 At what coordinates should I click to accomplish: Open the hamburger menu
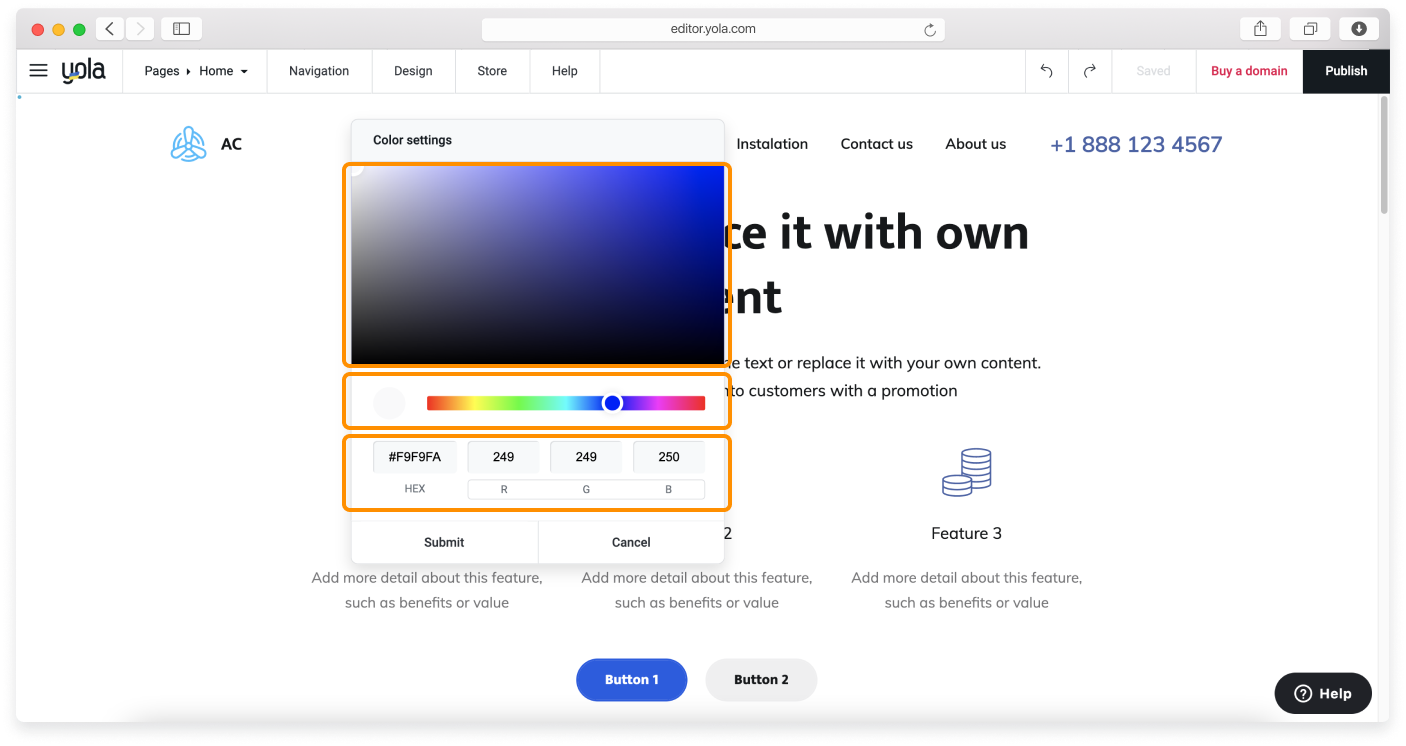pos(38,70)
